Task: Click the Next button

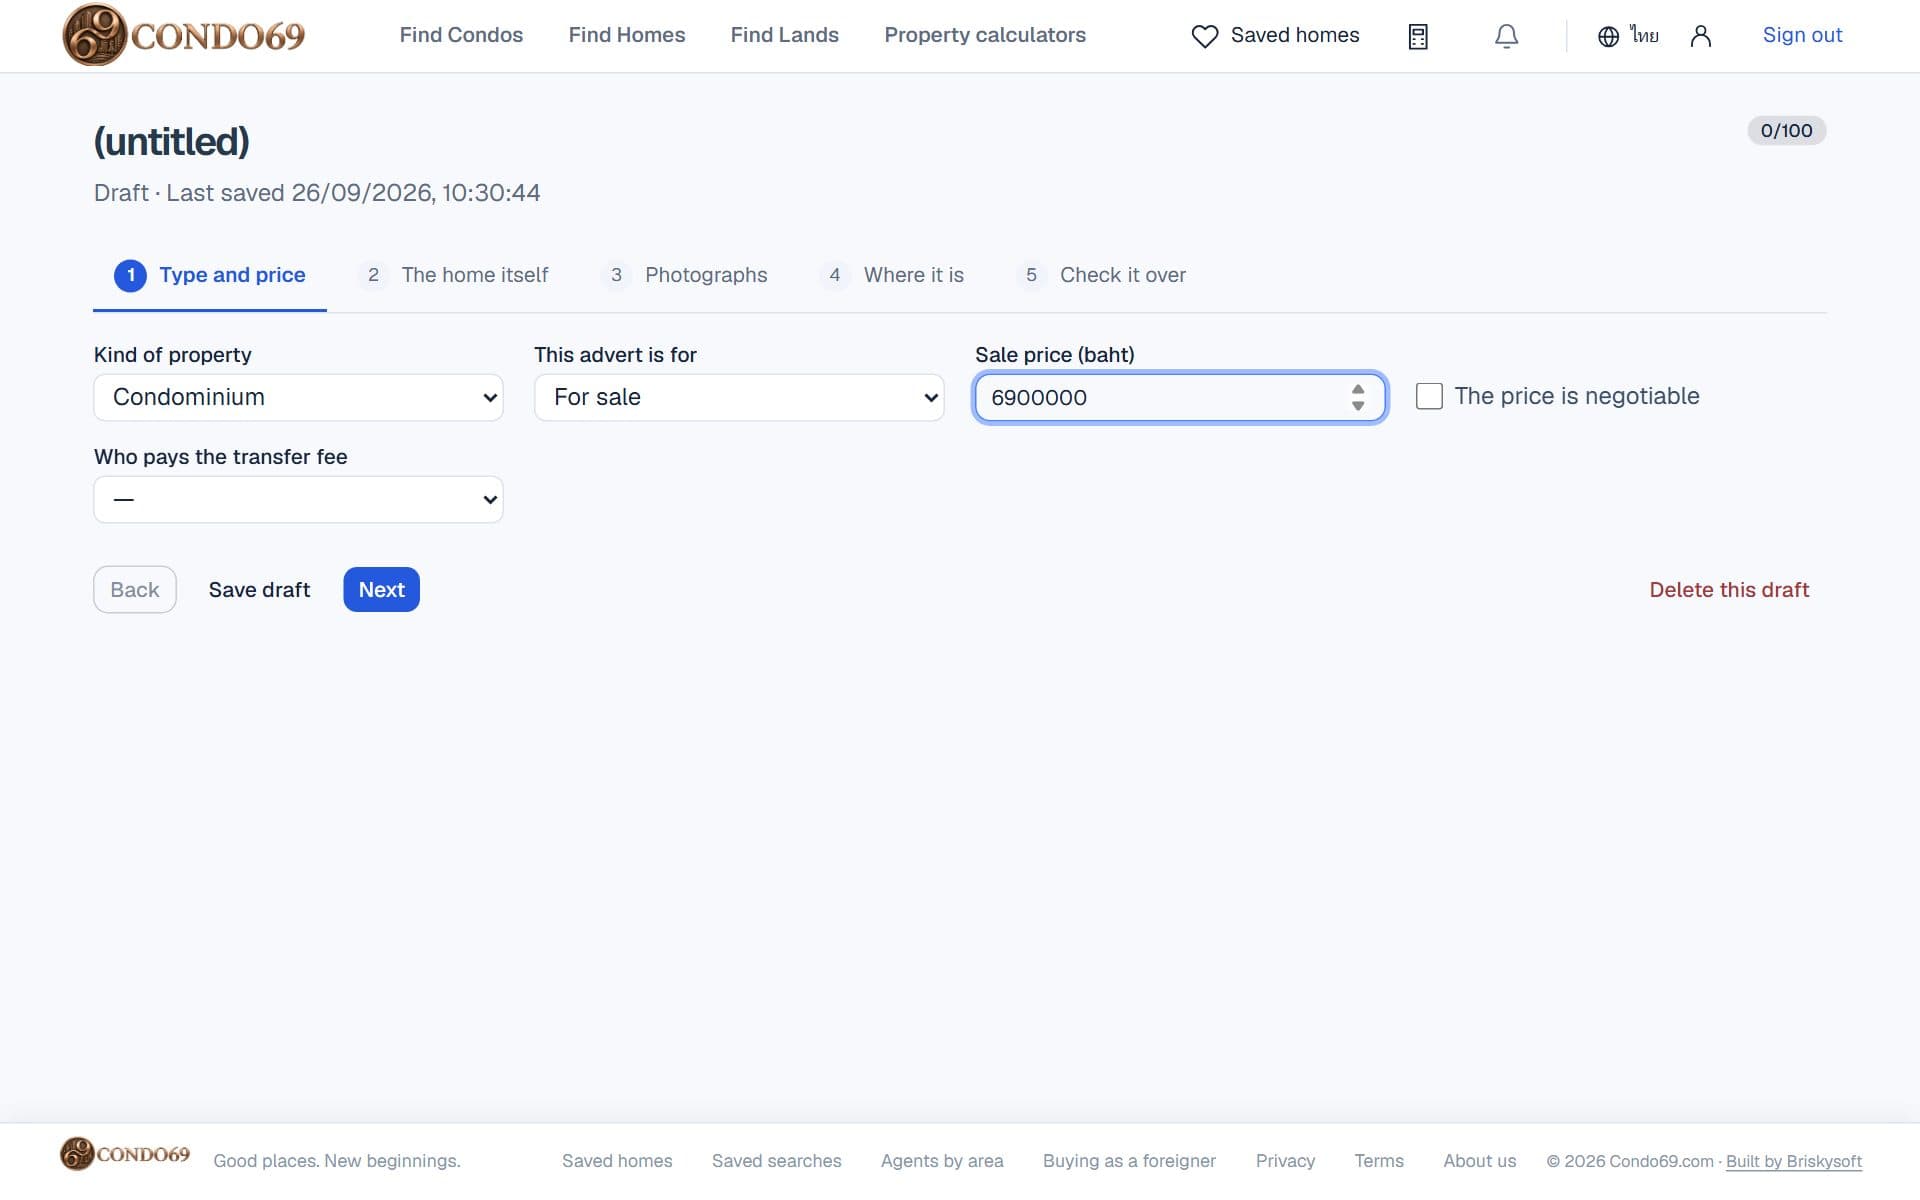Action: pyautogui.click(x=381, y=590)
